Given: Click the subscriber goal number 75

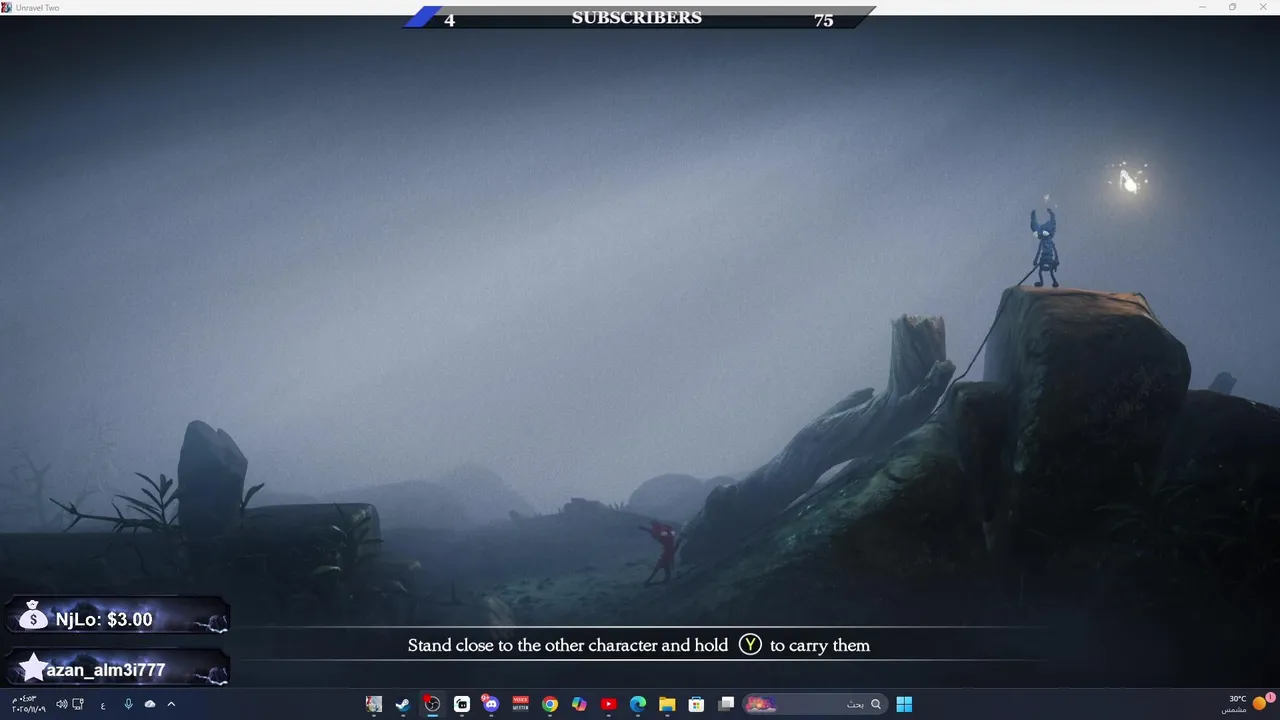Looking at the screenshot, I should coord(823,20).
